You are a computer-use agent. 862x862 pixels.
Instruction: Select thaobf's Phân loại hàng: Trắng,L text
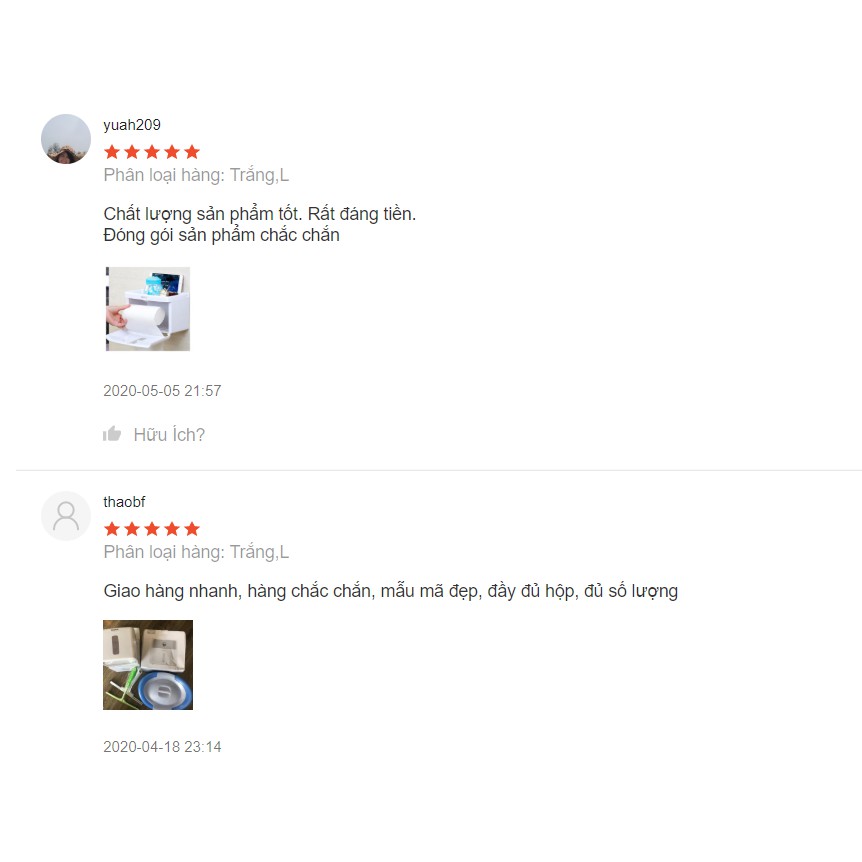[196, 552]
